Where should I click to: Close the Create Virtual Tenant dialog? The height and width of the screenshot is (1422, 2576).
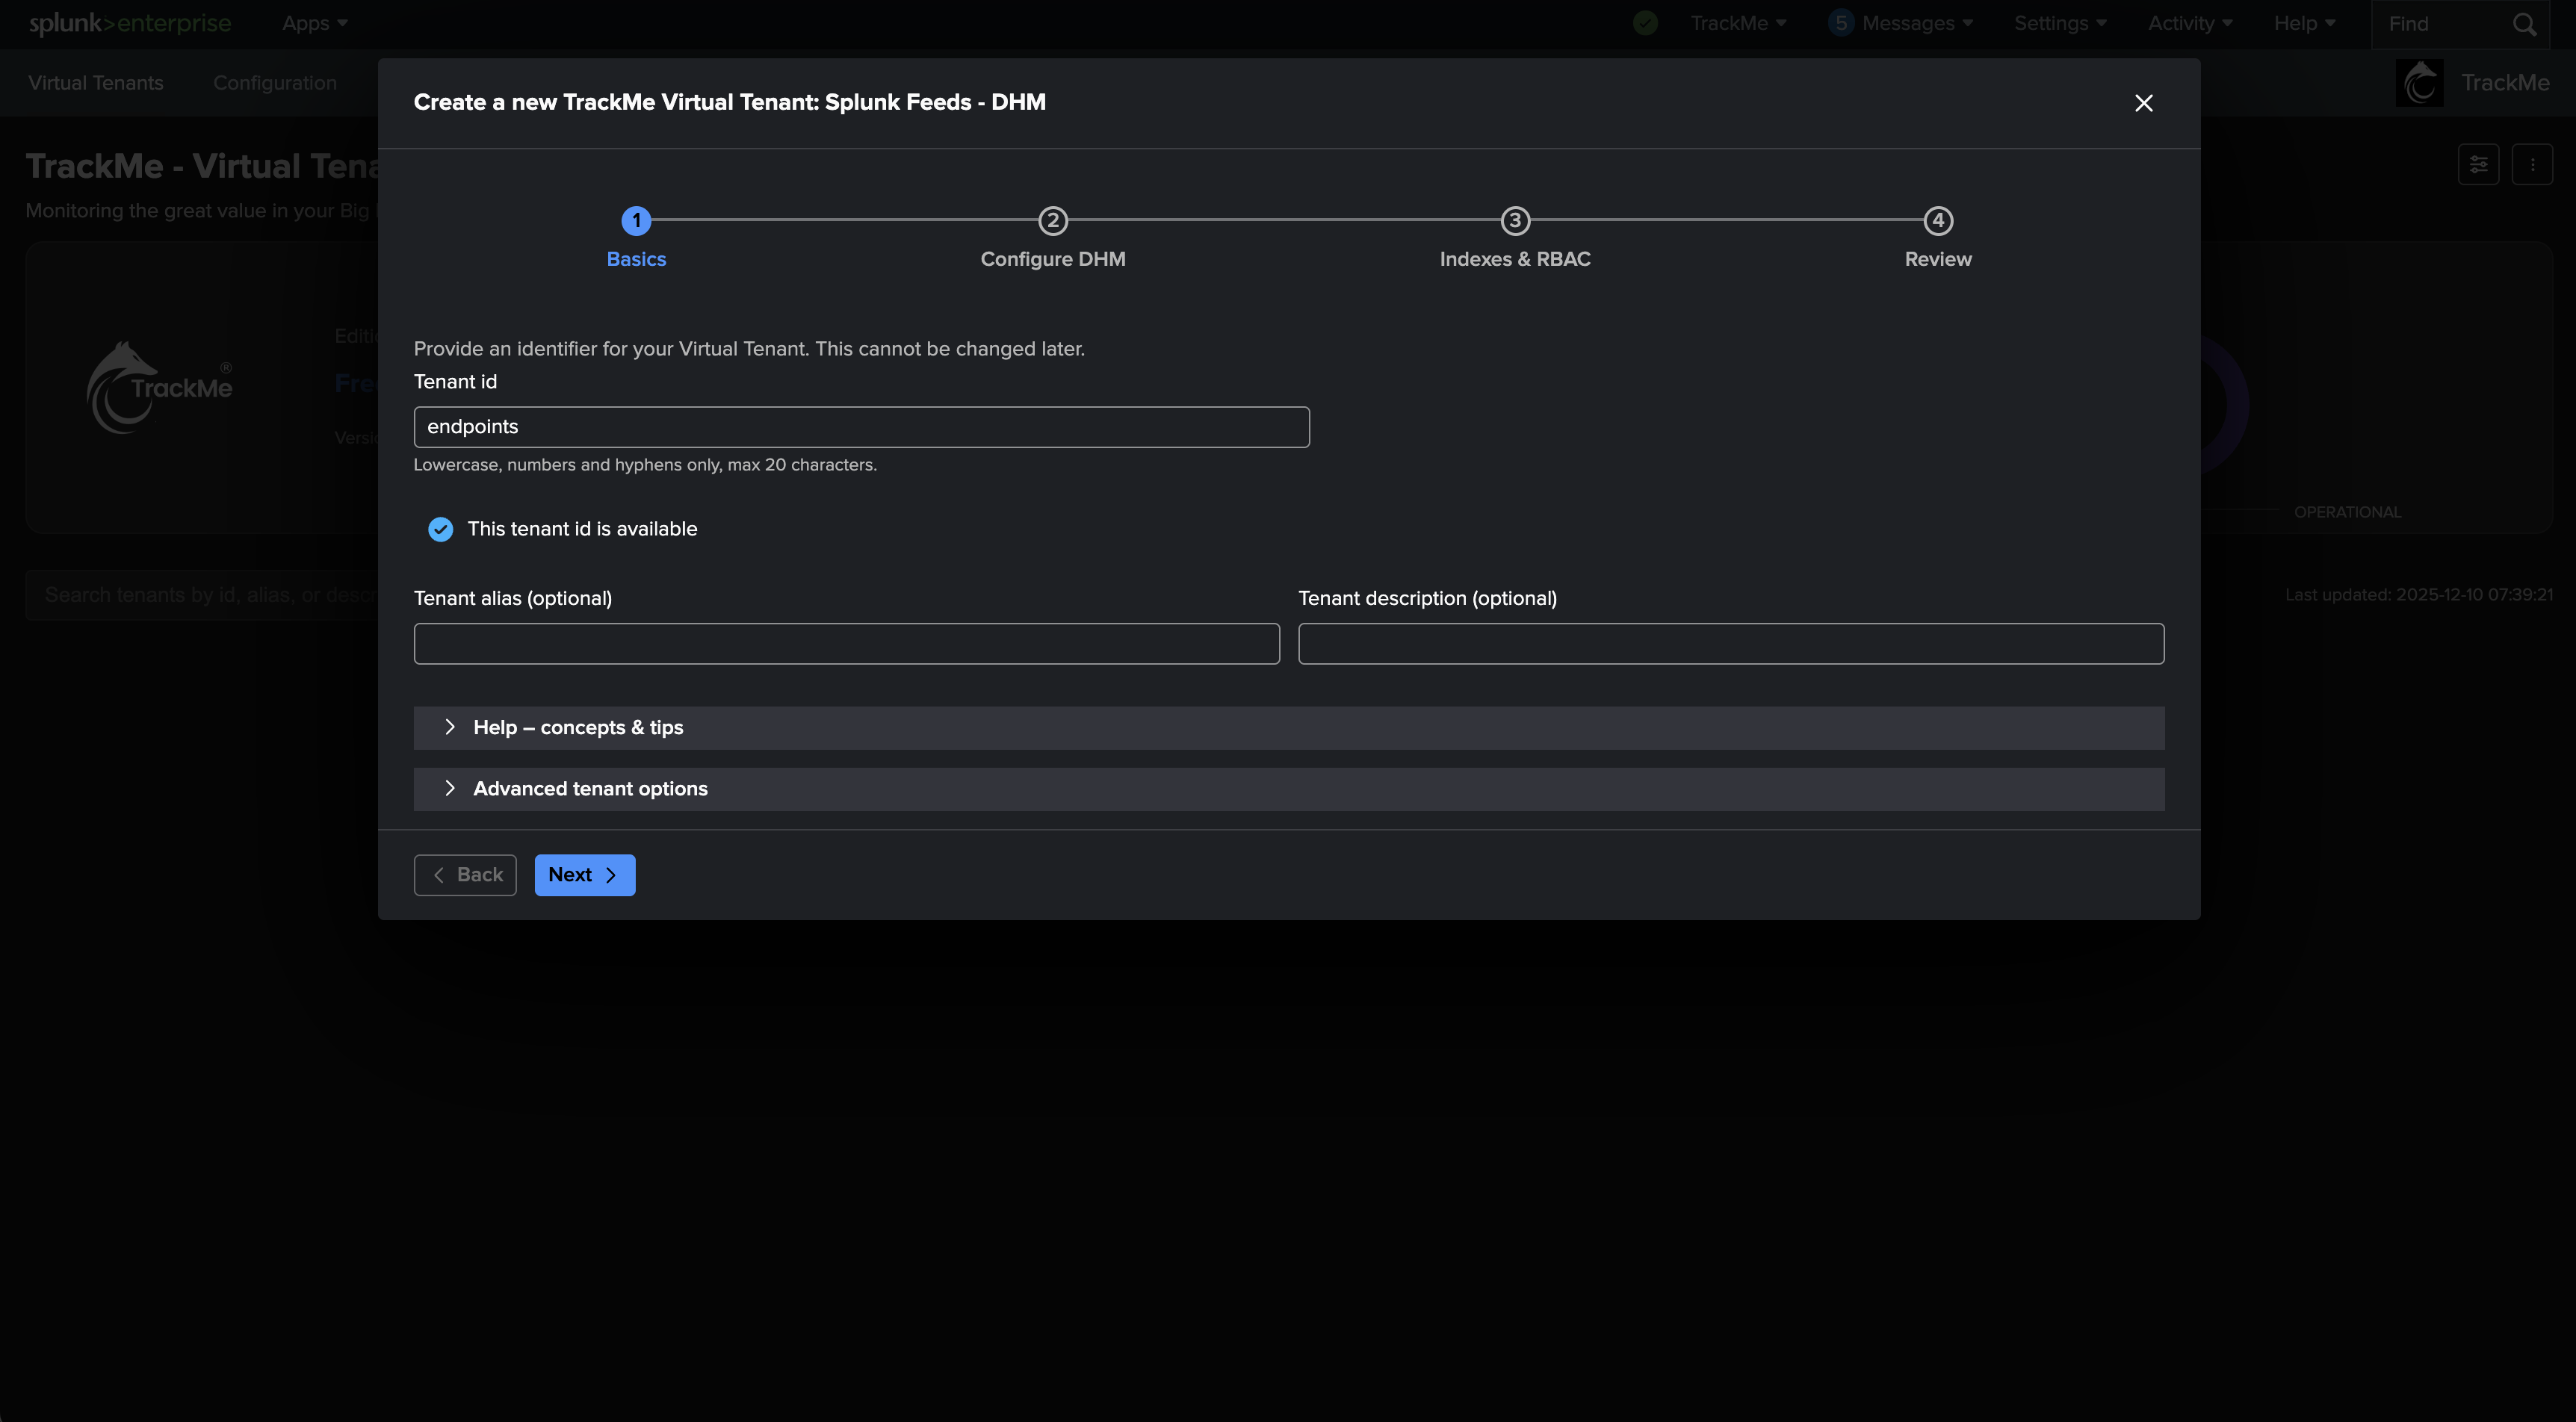[x=2143, y=103]
